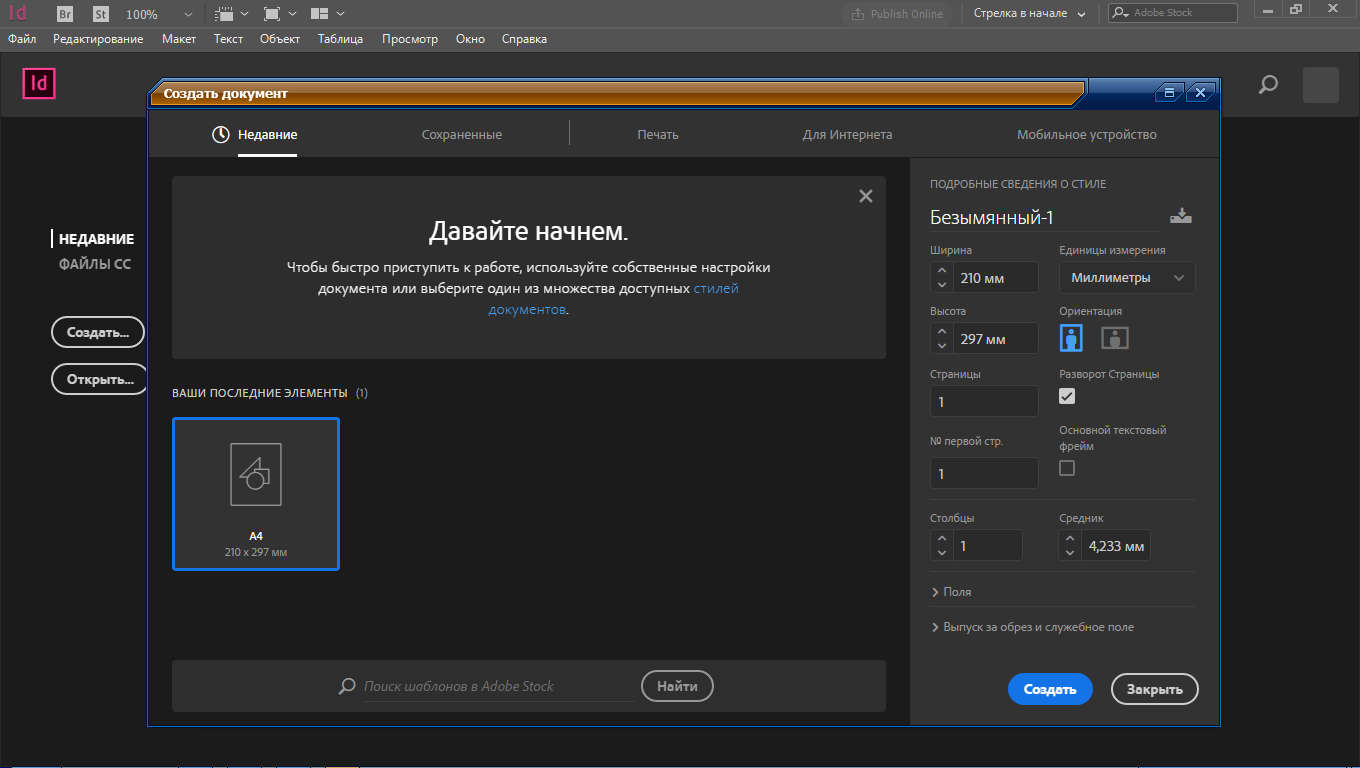Click the Adobe Stock template search field
1360x768 pixels.
497,686
